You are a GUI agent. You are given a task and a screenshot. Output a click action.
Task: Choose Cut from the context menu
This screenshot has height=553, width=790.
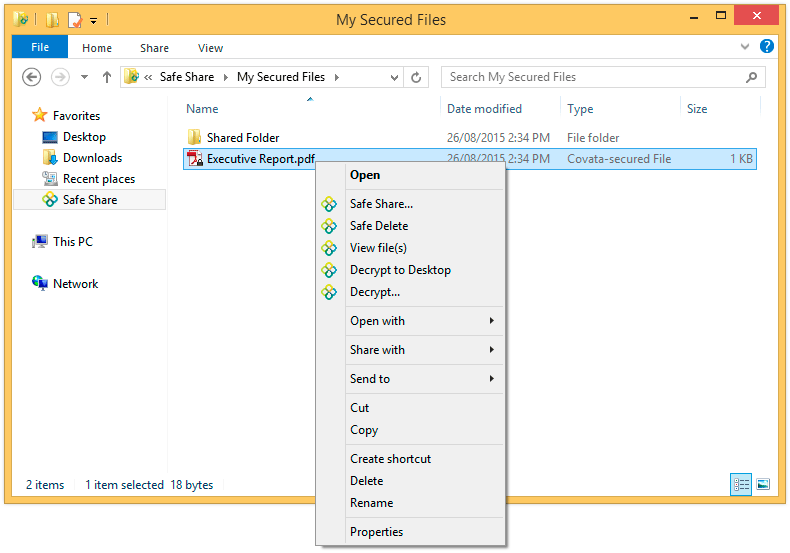(x=359, y=408)
